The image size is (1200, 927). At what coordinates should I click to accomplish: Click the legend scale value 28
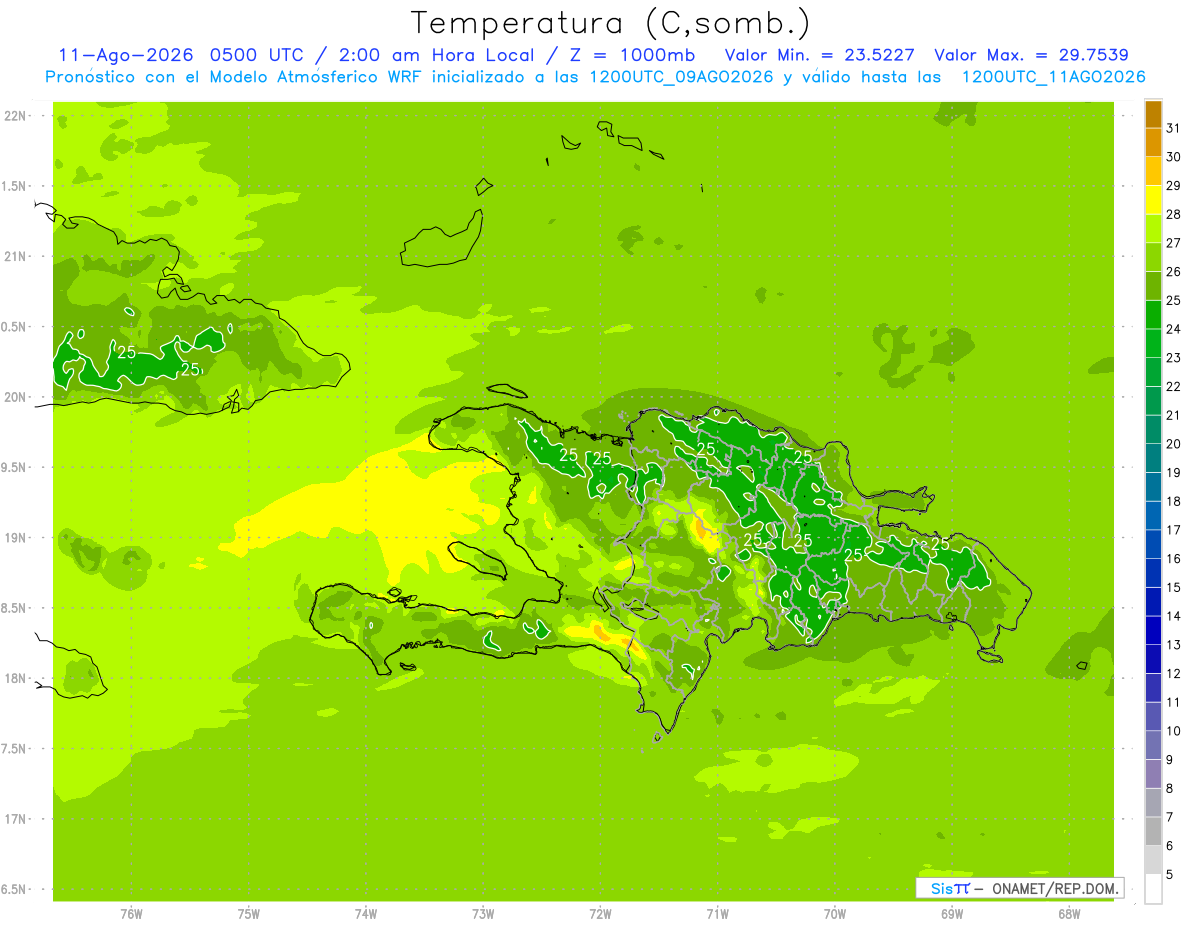click(x=1173, y=214)
